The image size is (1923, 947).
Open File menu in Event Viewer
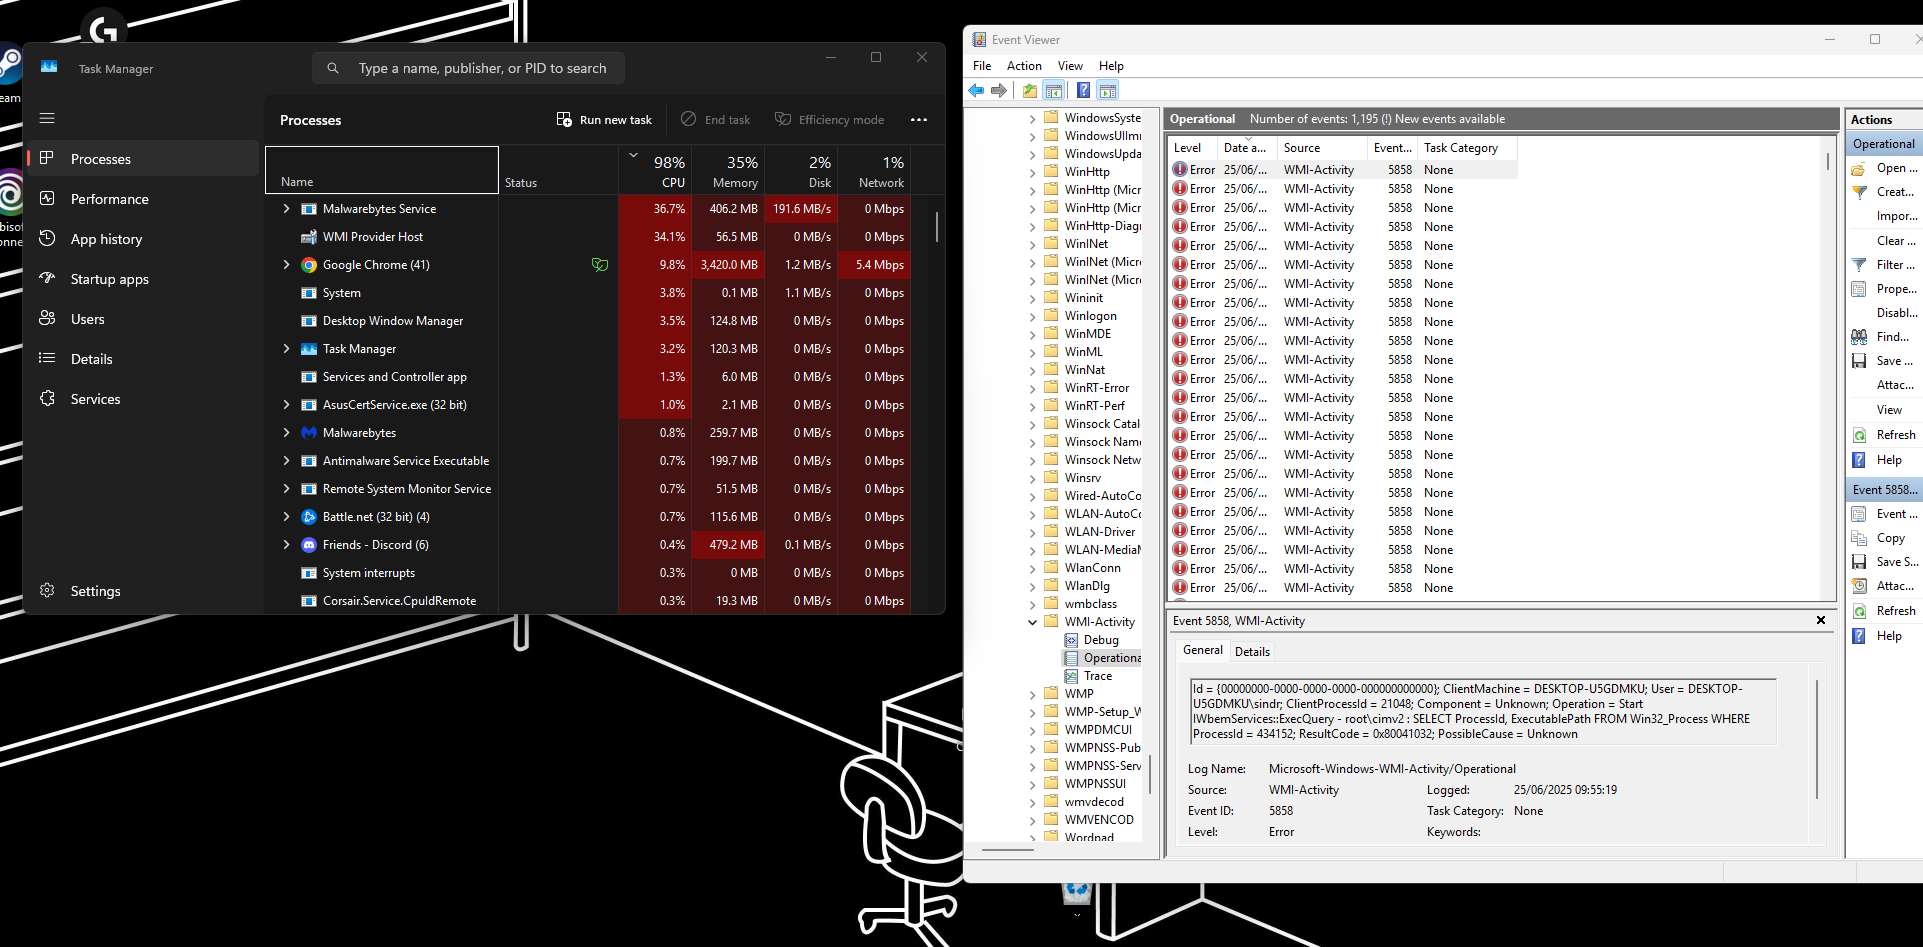pyautogui.click(x=982, y=66)
